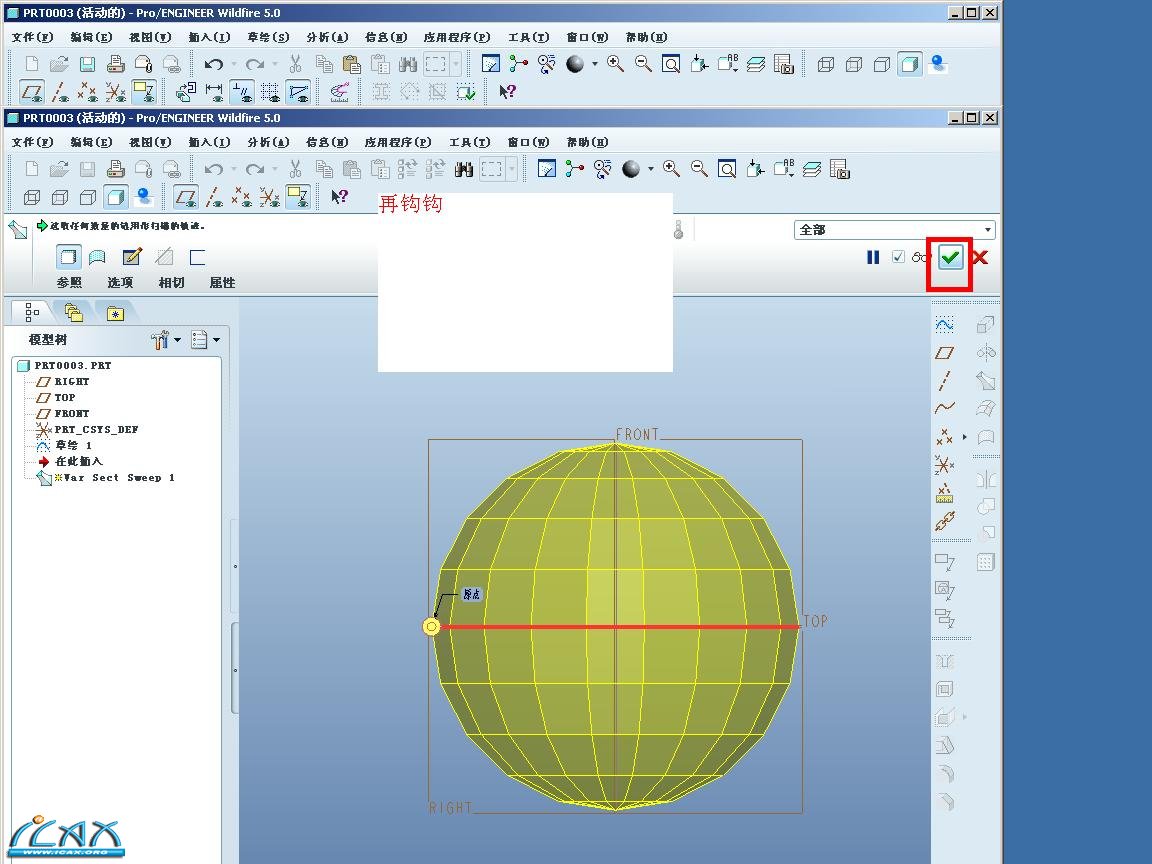
Task: Click the datum plane tool in right toolbar
Action: pyautogui.click(x=944, y=353)
